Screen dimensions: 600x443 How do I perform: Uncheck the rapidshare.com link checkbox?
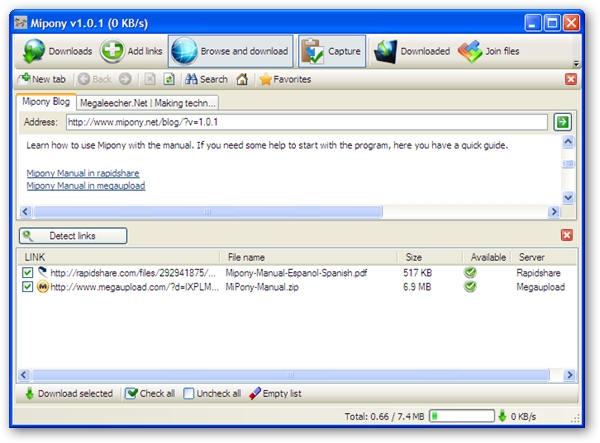pos(27,273)
